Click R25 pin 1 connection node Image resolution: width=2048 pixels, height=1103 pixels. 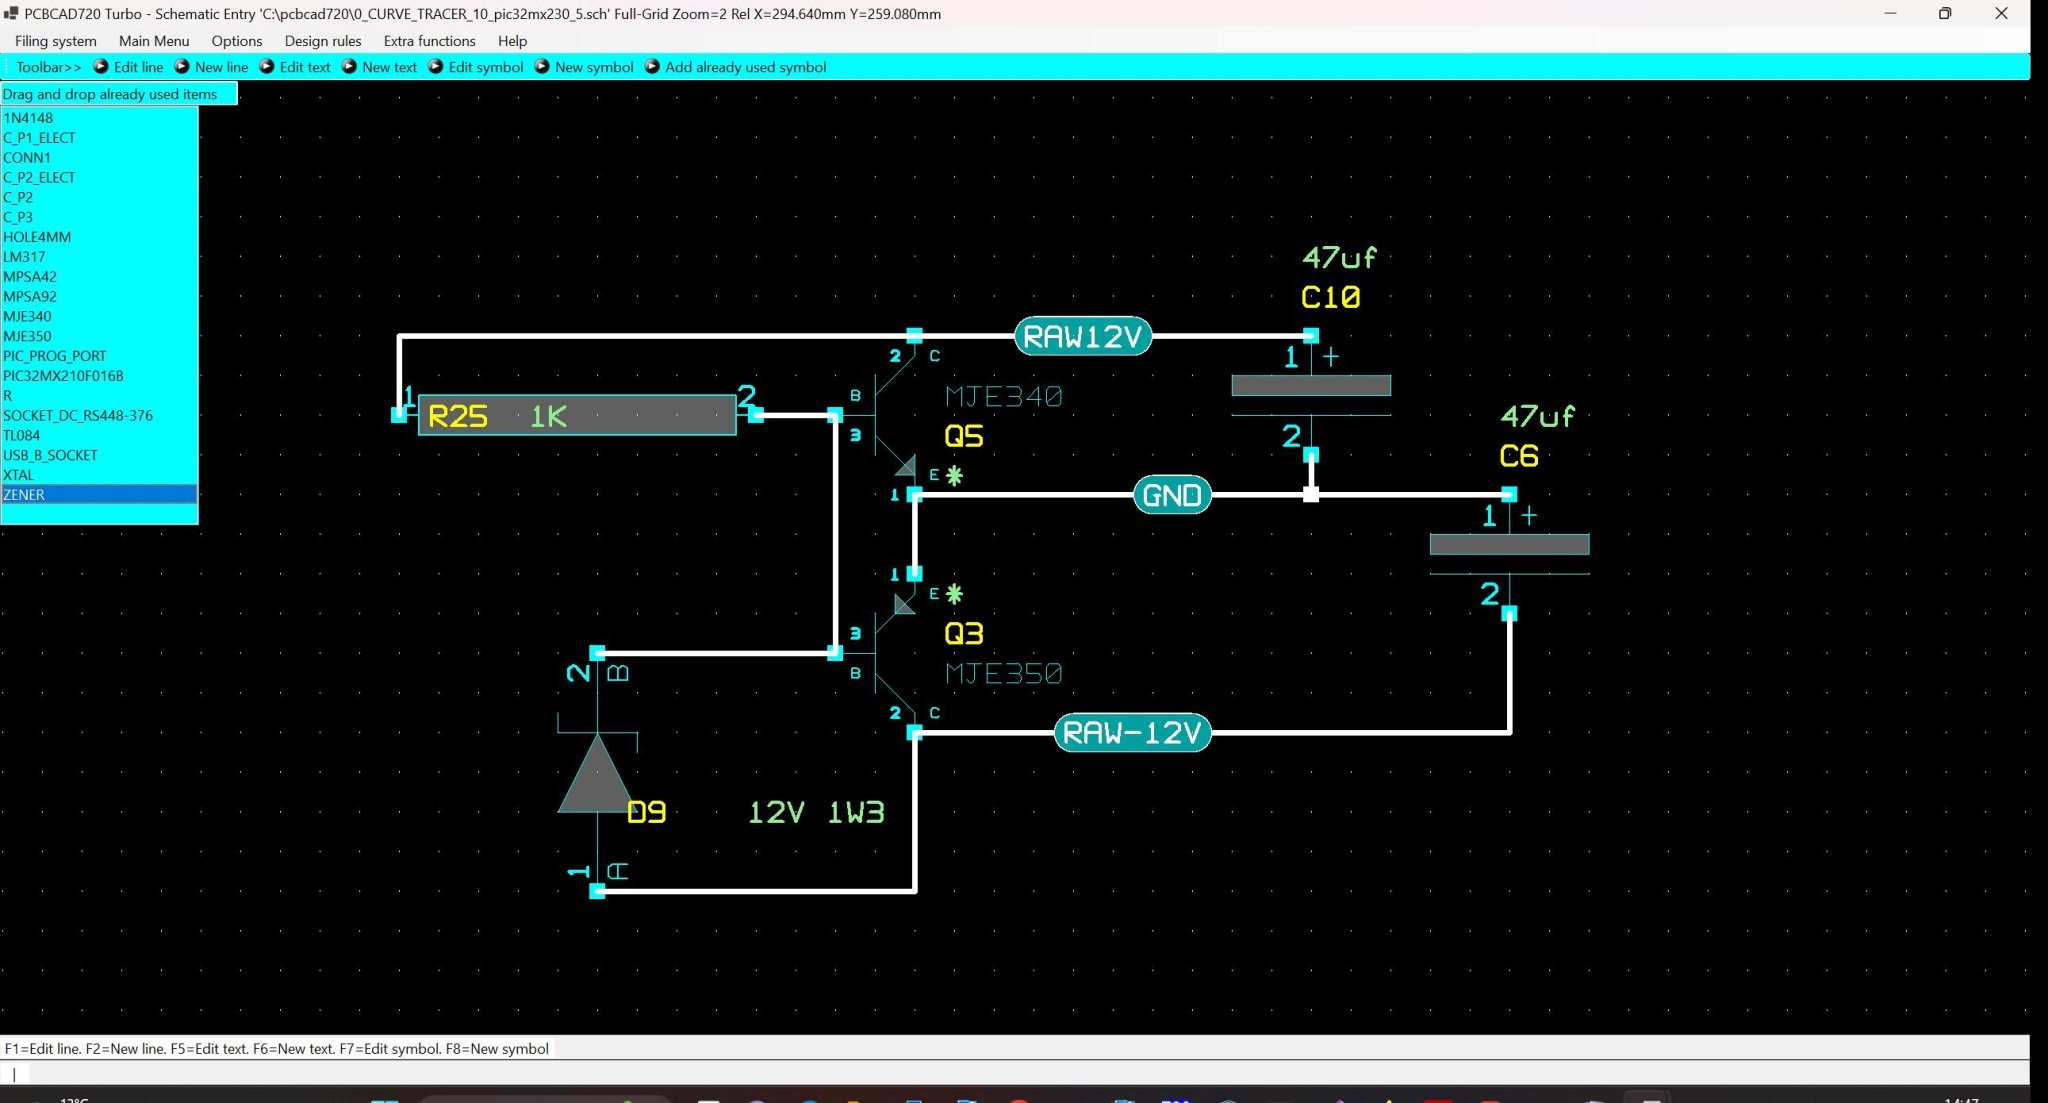398,415
